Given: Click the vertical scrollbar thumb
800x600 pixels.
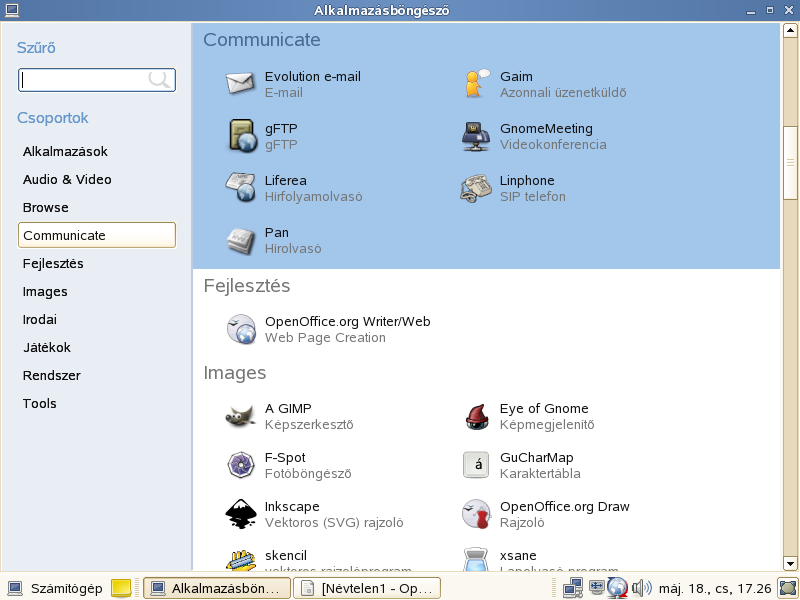Looking at the screenshot, I should coord(790,163).
